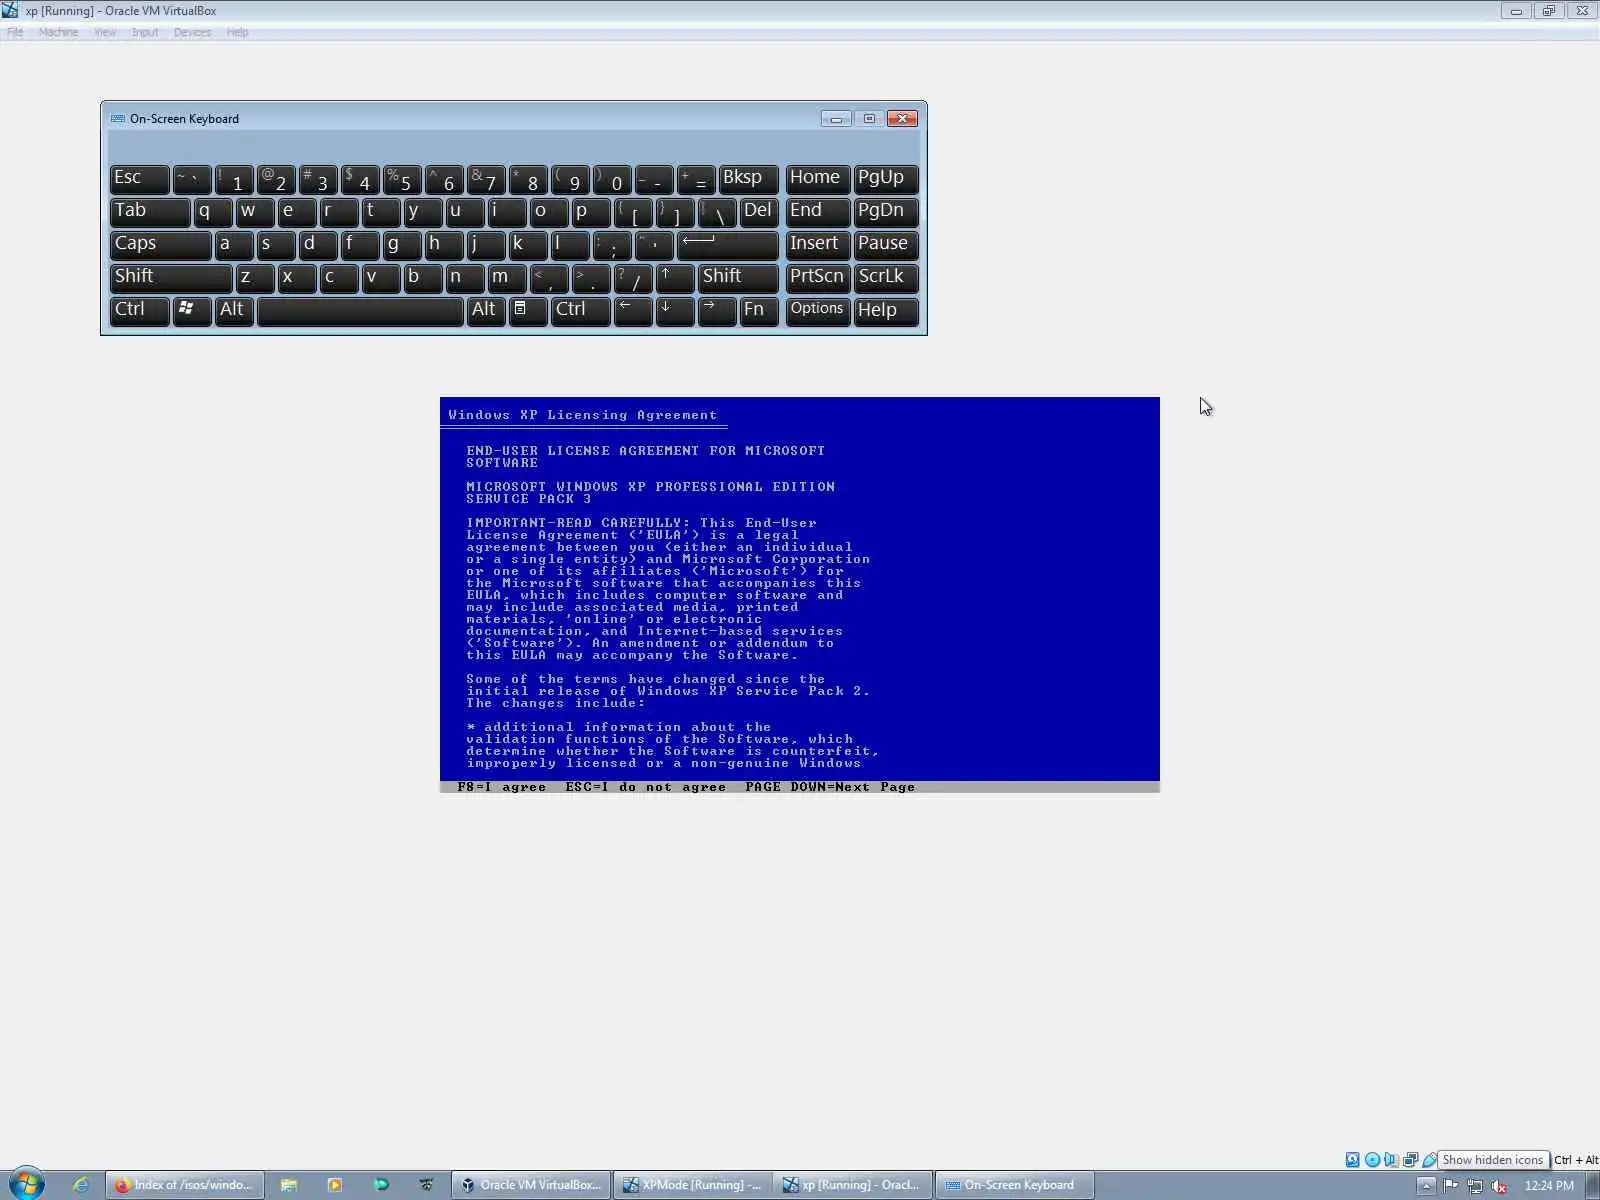Screen dimensions: 1600x1200
Task: Click the Bksp key
Action: click(748, 179)
